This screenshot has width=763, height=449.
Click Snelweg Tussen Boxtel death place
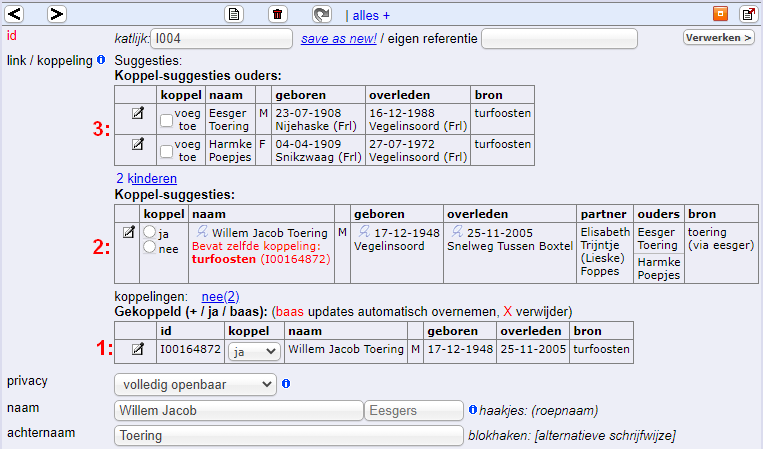tap(510, 246)
